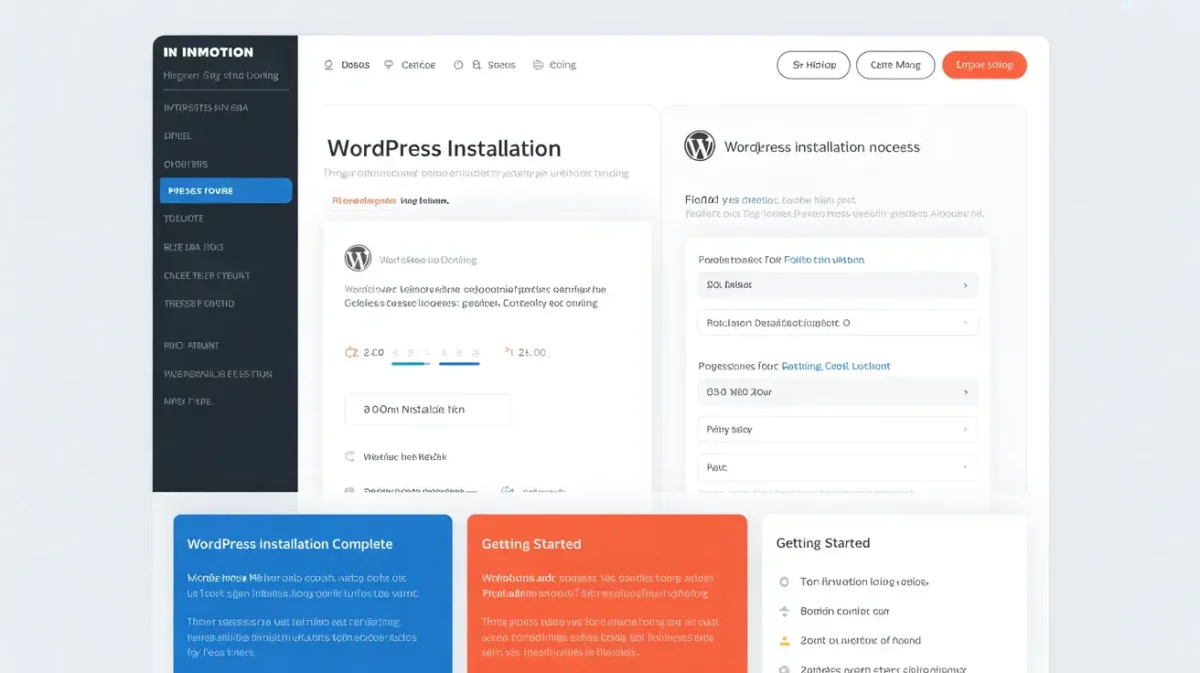
Task: Click the IN INMOTION logo in sidebar
Action: 208,52
